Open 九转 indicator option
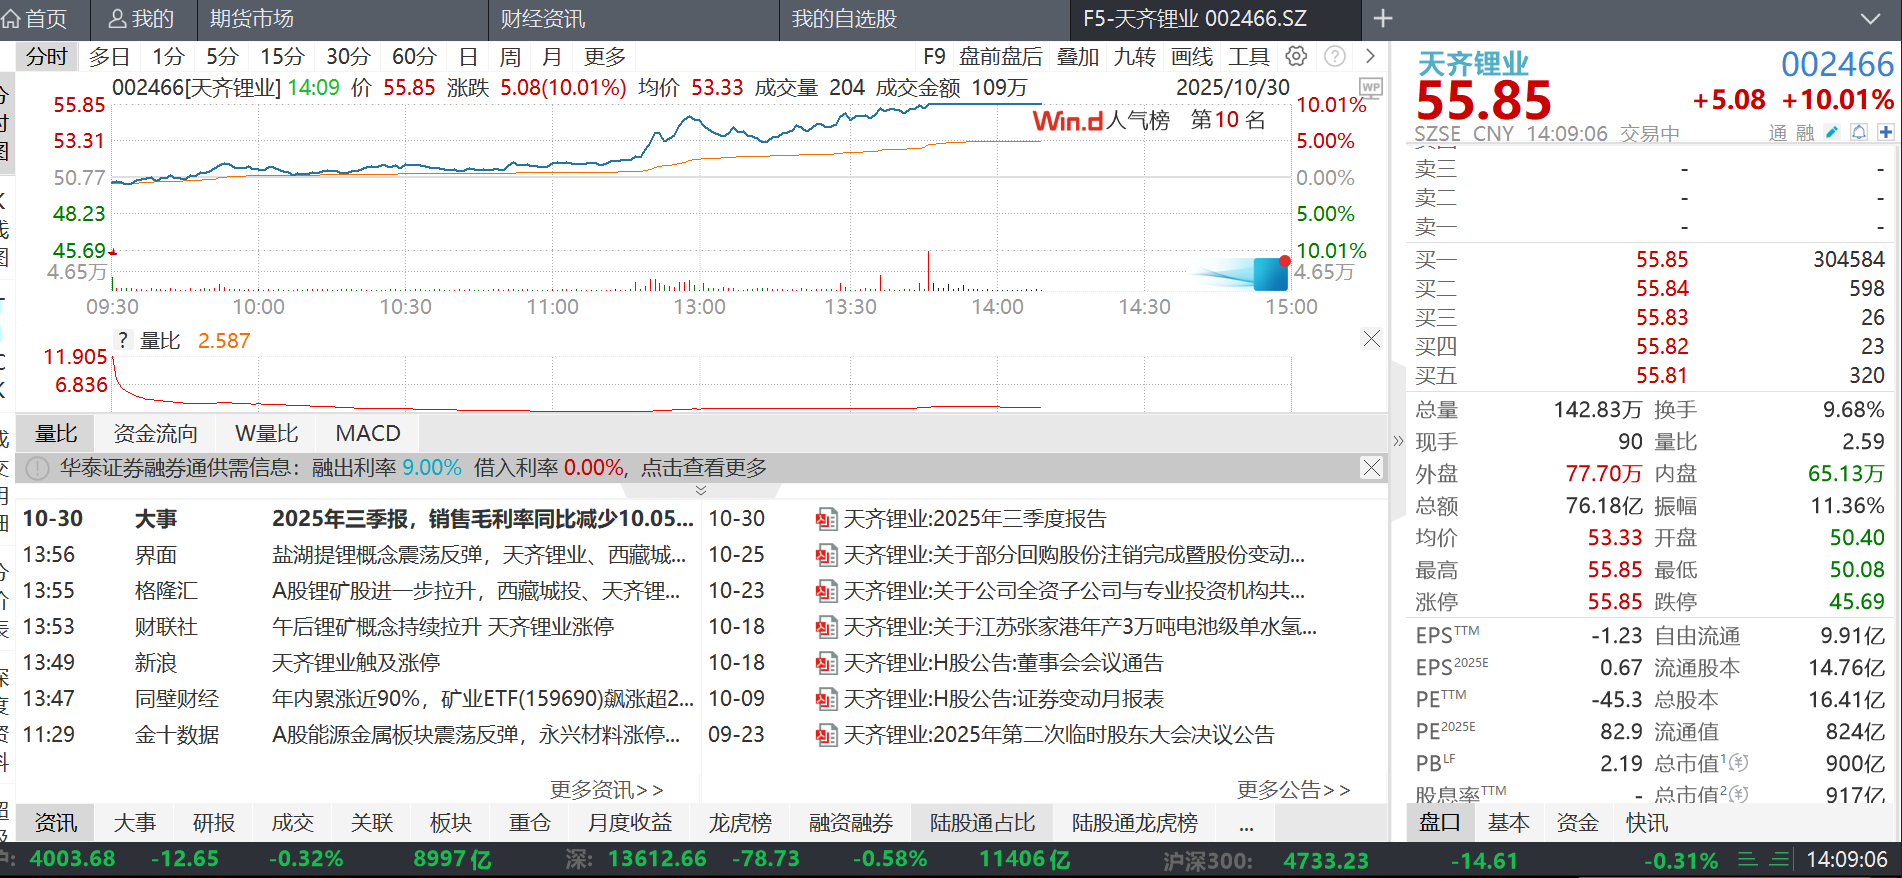 pyautogui.click(x=1135, y=56)
